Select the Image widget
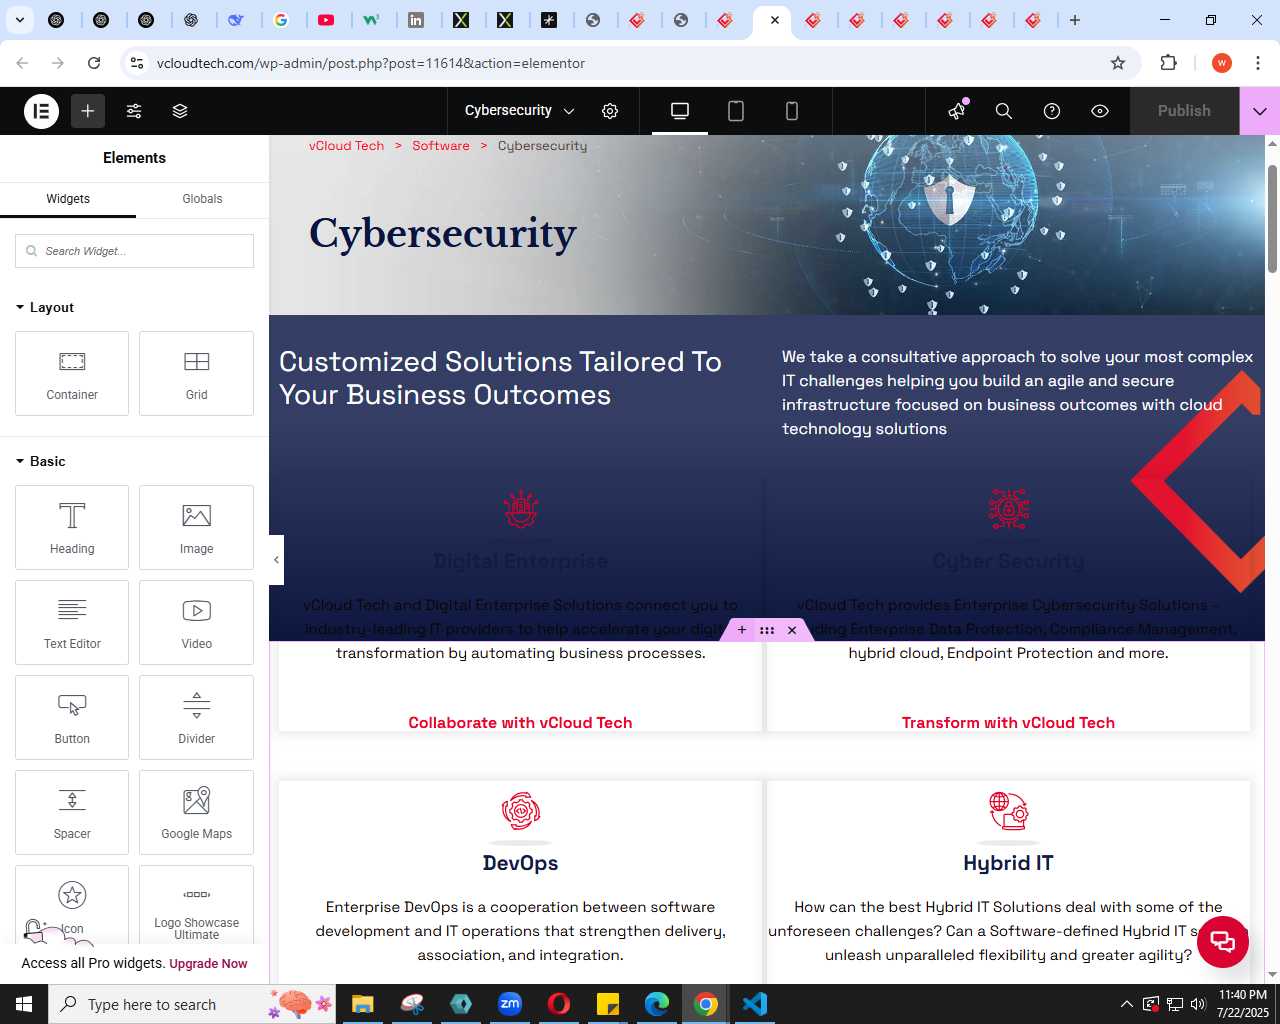 click(x=196, y=527)
